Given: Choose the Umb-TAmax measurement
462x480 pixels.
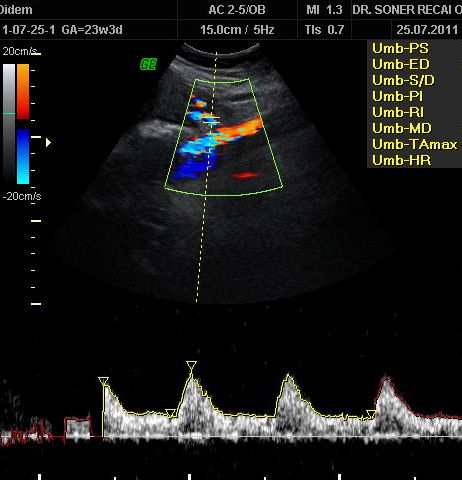Looking at the screenshot, I should point(415,144).
